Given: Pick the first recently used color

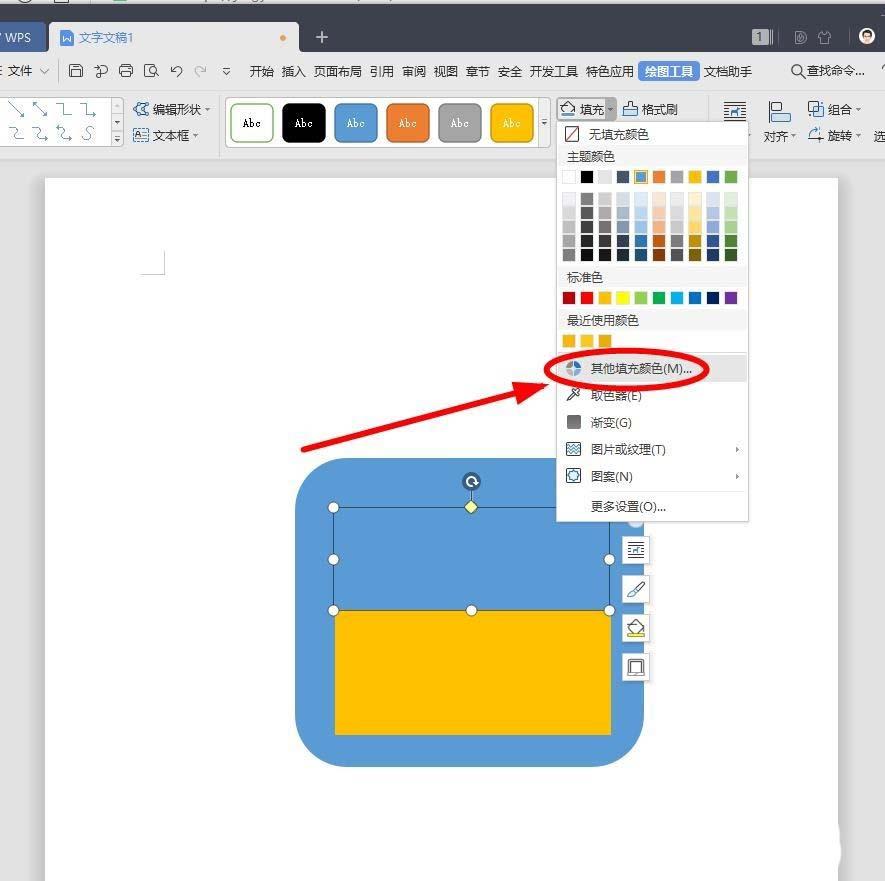Looking at the screenshot, I should click(x=569, y=341).
